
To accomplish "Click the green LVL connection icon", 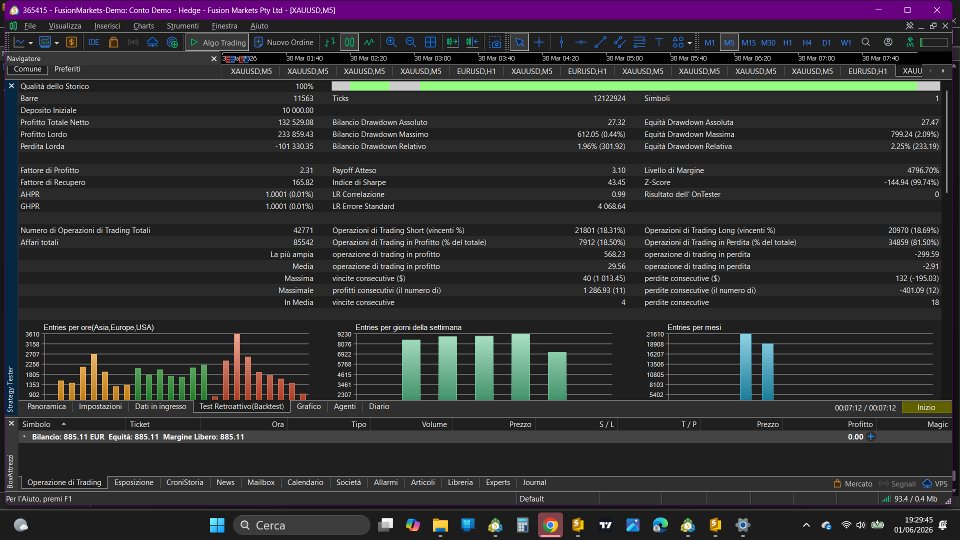I will [x=910, y=42].
